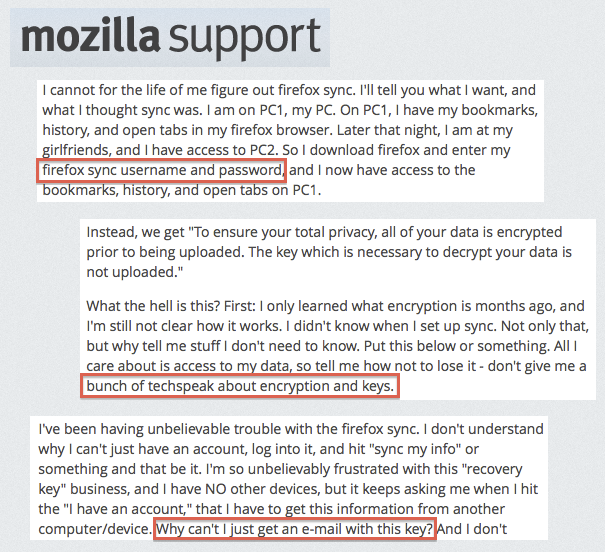Click the word "mozilla" in the header
Viewport: 605px width, 552px height.
tap(91, 36)
